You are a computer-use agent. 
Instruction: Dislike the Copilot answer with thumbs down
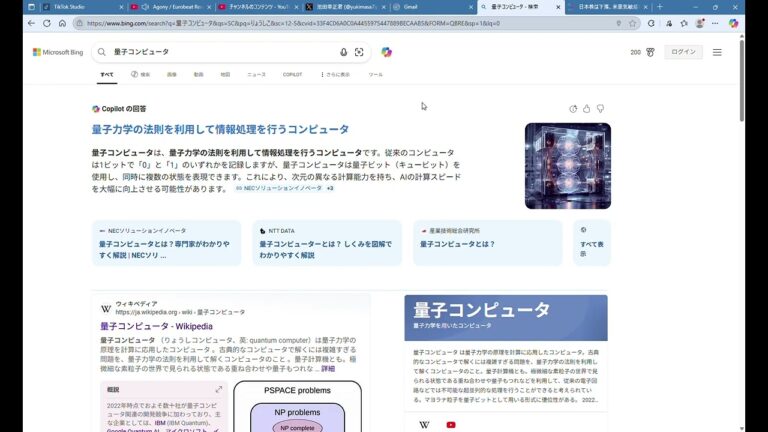click(x=600, y=109)
